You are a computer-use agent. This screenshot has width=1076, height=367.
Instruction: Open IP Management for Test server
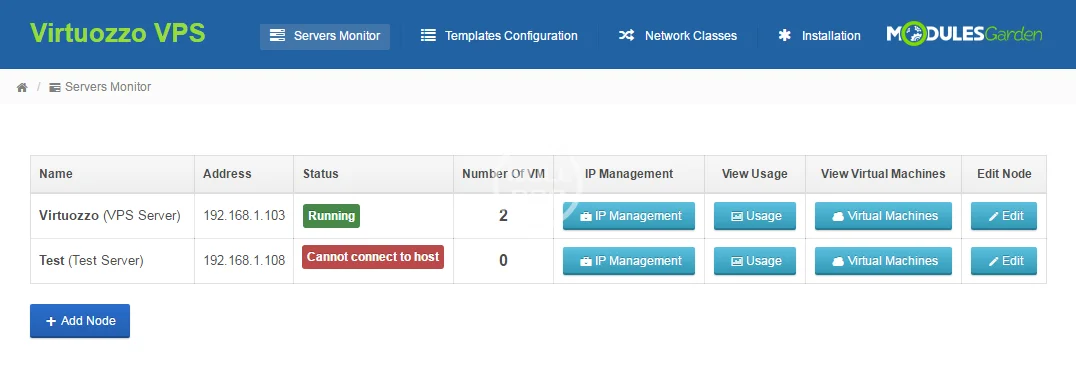pyautogui.click(x=629, y=261)
